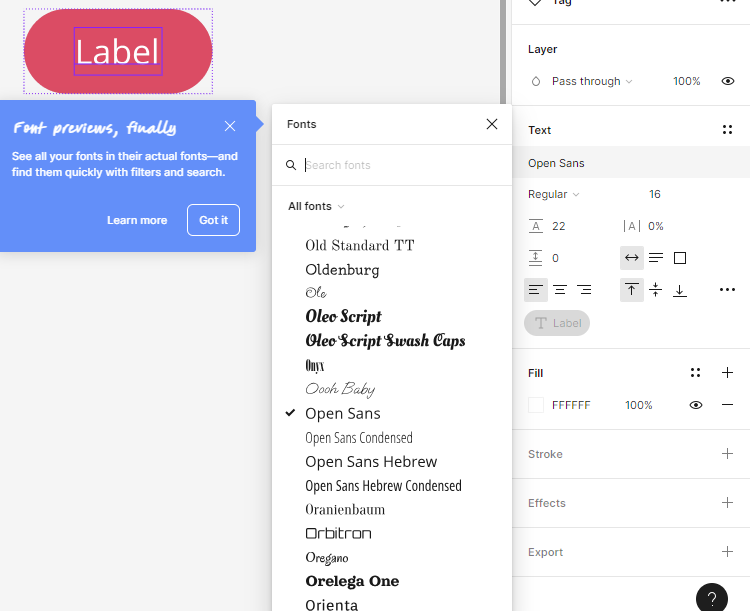
Task: Close the Fonts picker panel
Action: click(491, 124)
